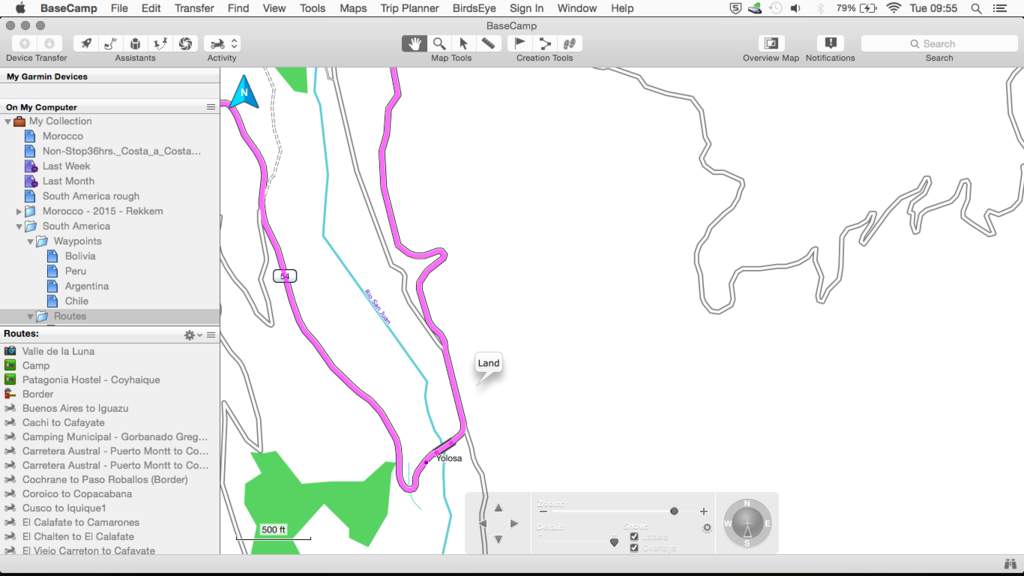1024x576 pixels.
Task: Click the aperture icon in Assistants
Action: click(185, 44)
